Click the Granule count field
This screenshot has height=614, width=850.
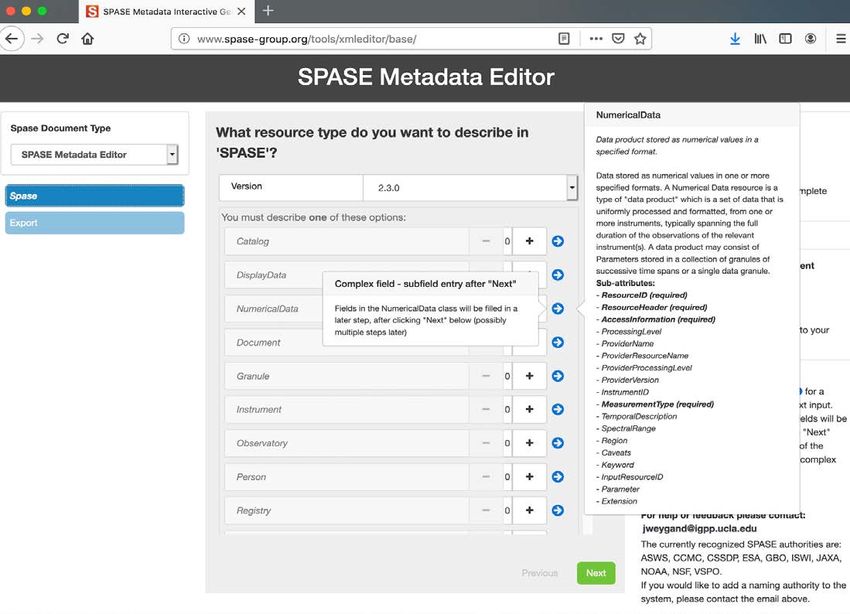[507, 376]
